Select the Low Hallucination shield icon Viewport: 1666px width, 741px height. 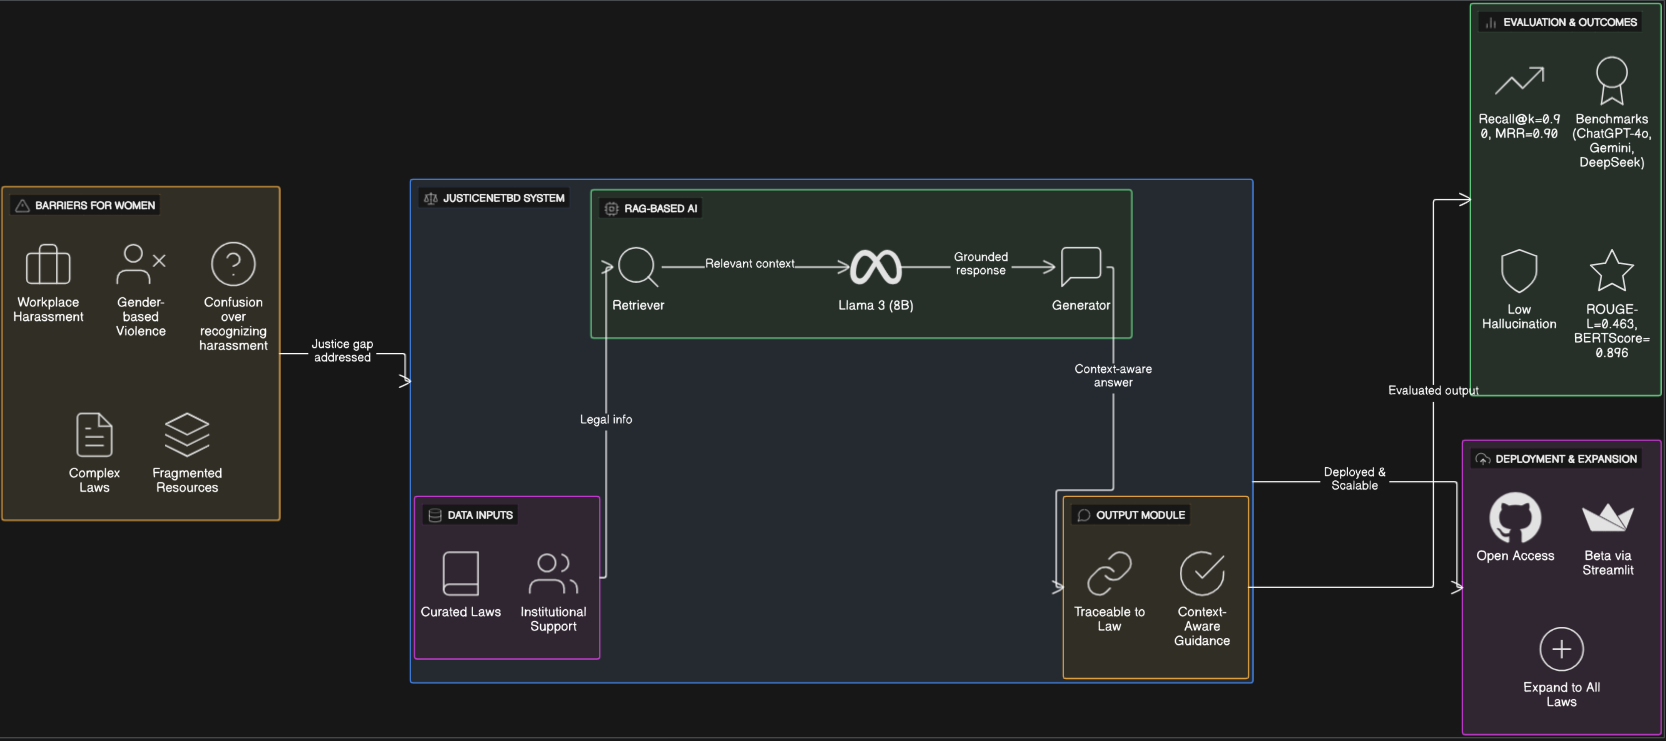pos(1519,271)
